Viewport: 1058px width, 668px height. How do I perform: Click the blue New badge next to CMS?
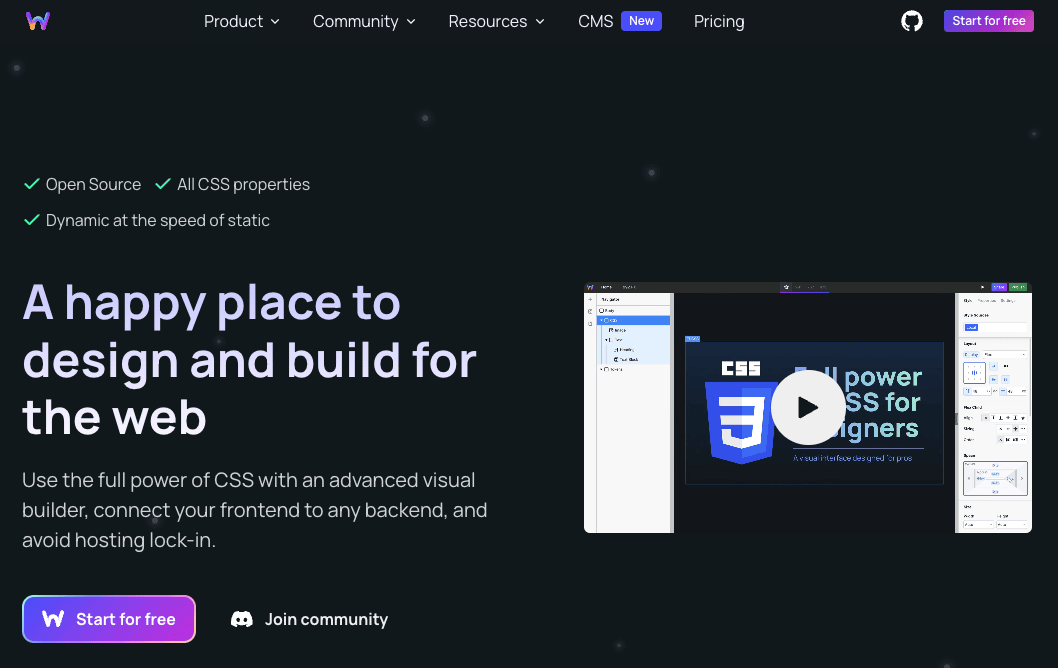pyautogui.click(x=641, y=20)
